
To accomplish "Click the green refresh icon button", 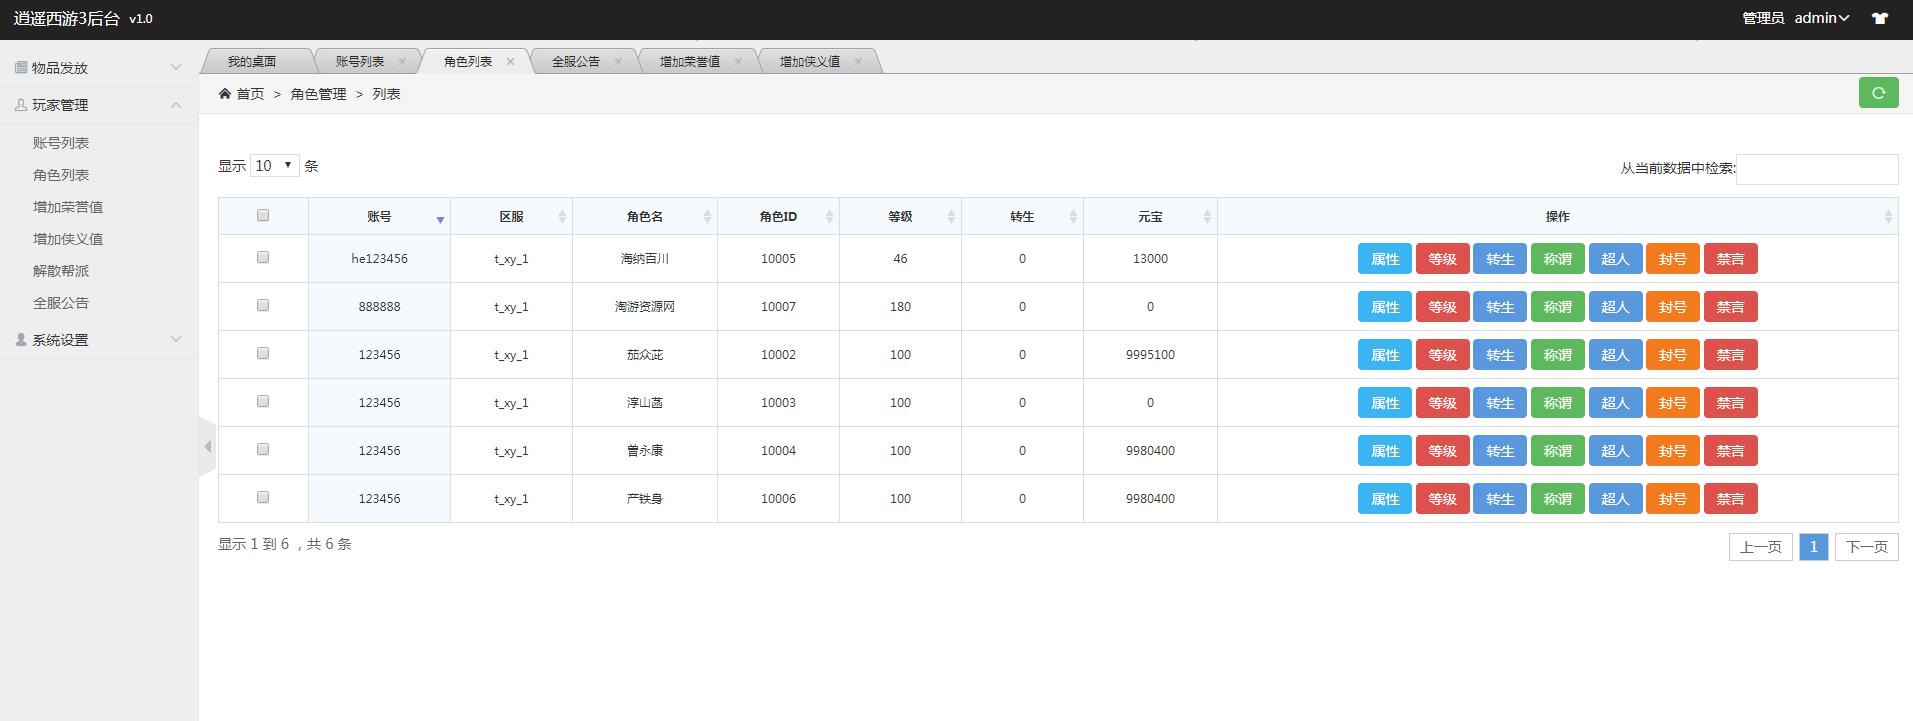I will click(x=1878, y=93).
